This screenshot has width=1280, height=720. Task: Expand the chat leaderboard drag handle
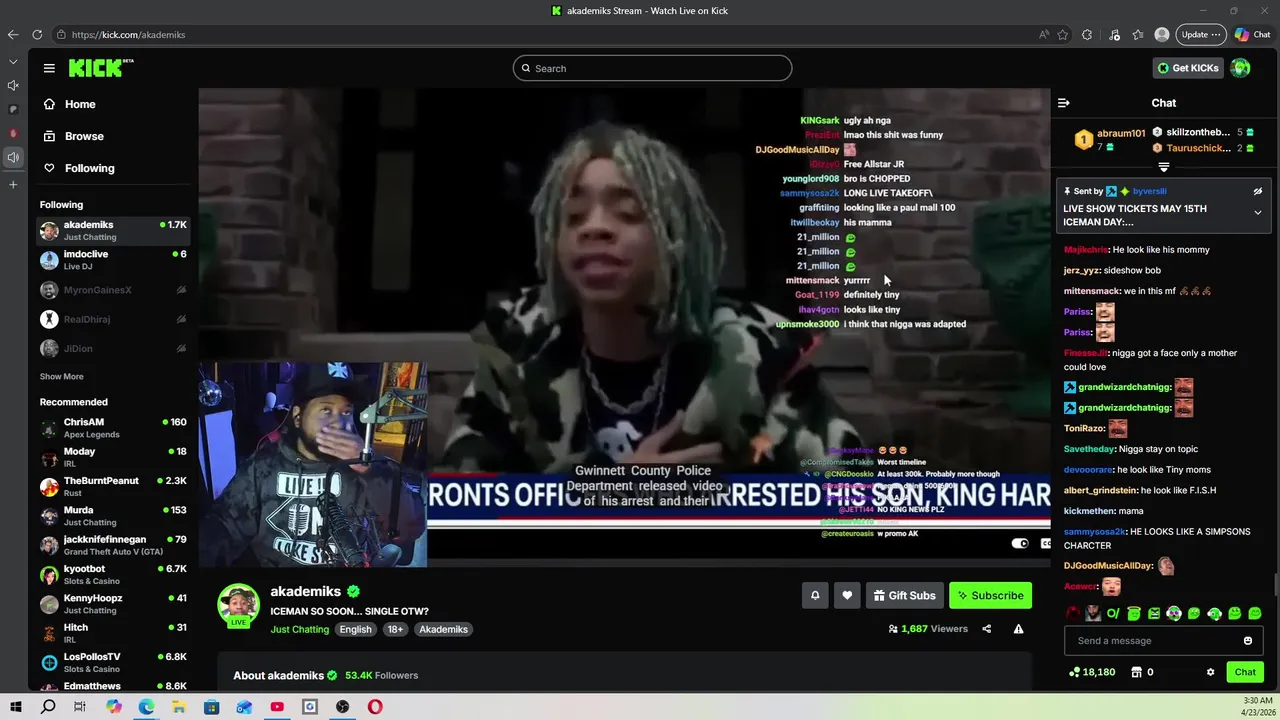pos(1163,167)
